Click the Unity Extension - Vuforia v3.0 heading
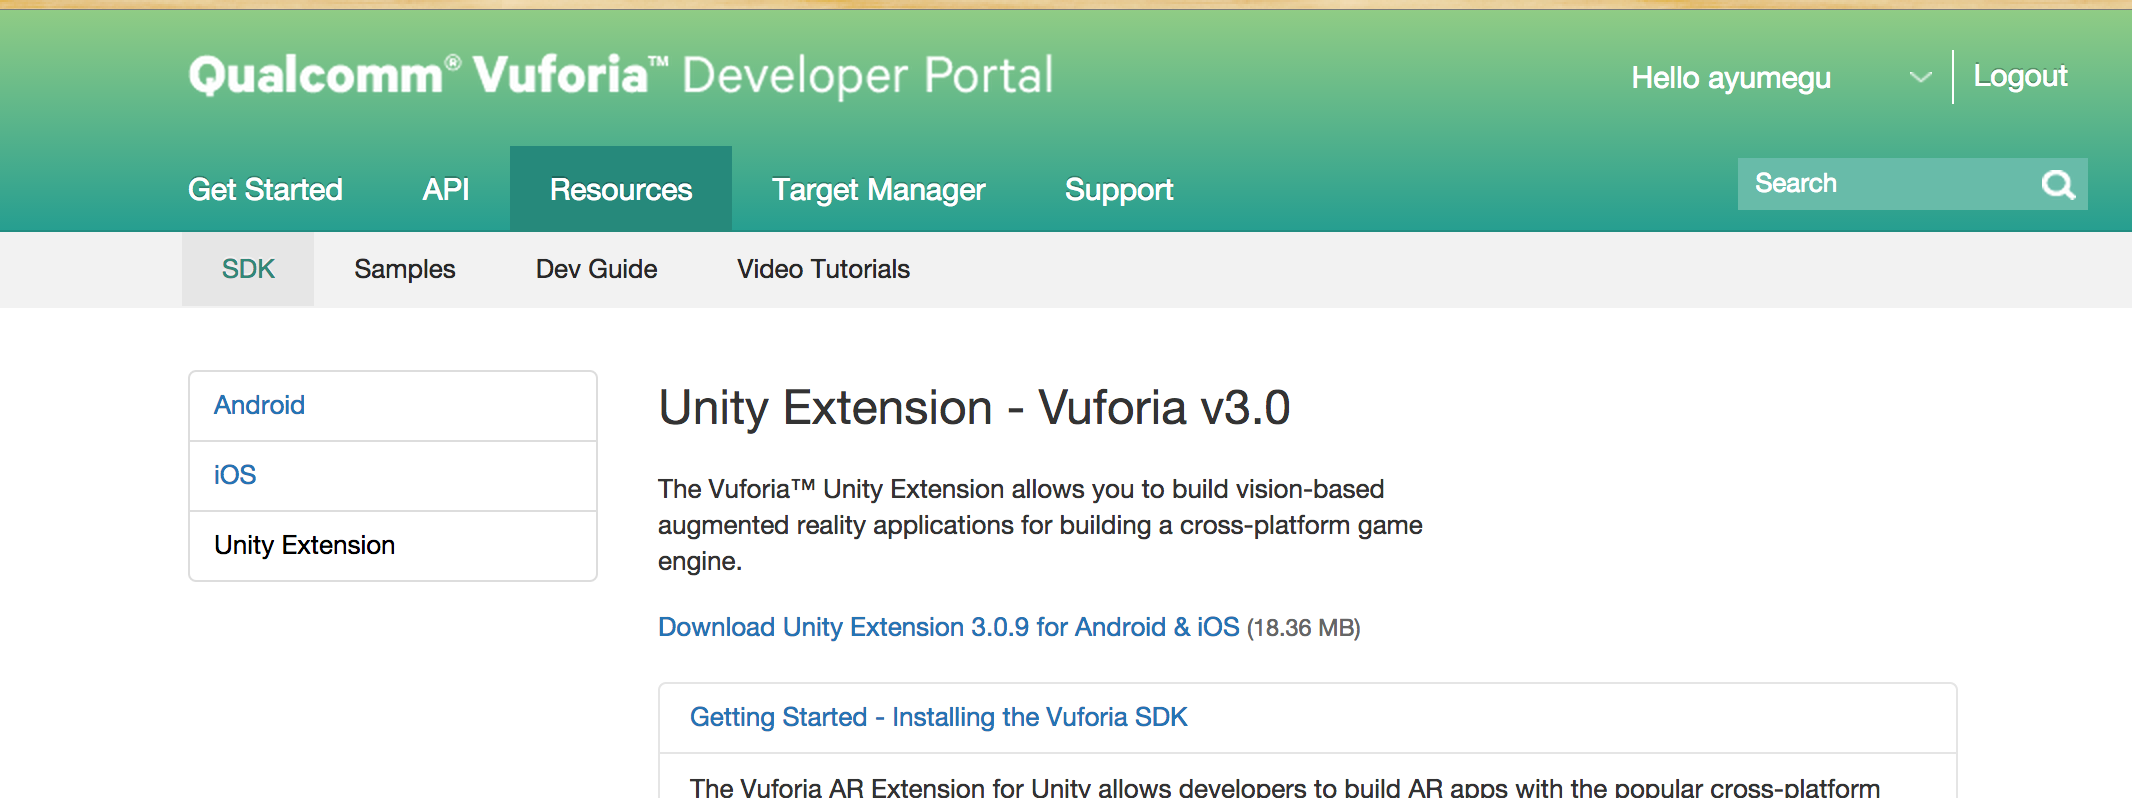 click(x=974, y=408)
